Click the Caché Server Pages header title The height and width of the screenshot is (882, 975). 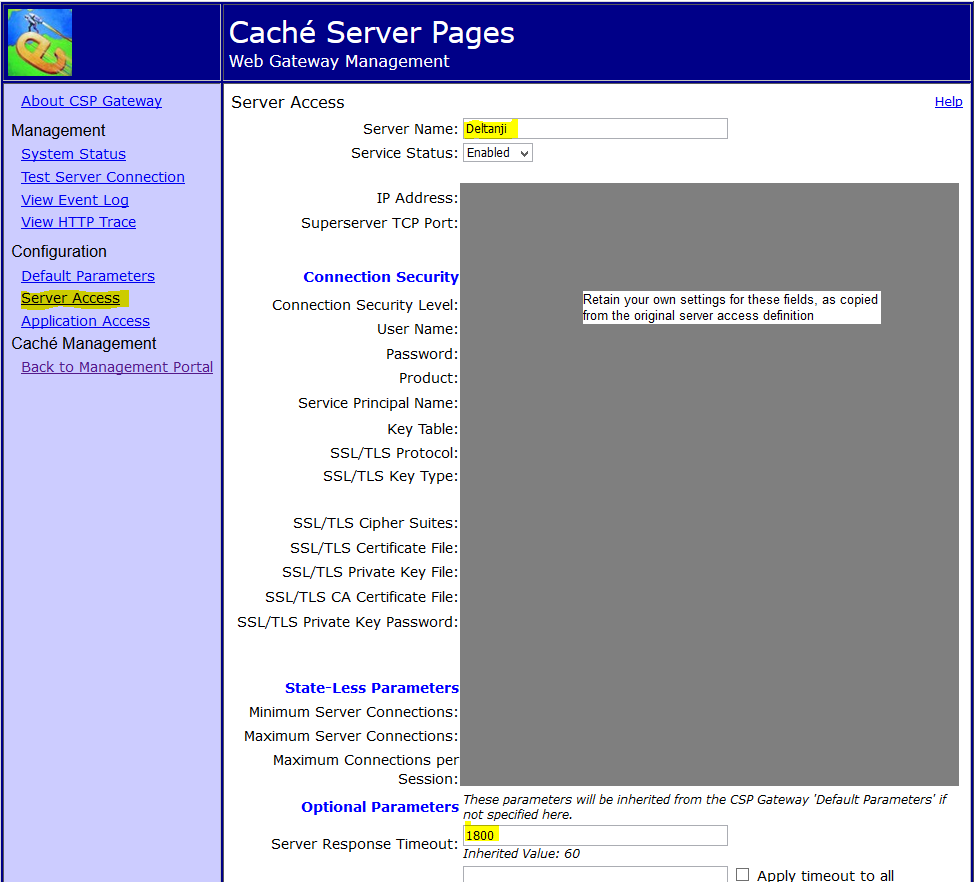coord(371,33)
